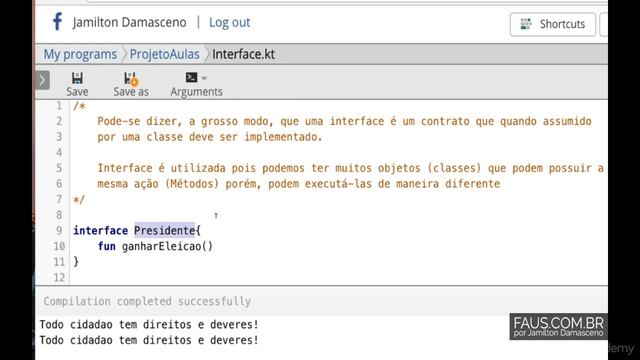This screenshot has height=360, width=640.
Task: Select the Interface.kt breadcrumb
Action: click(x=243, y=54)
